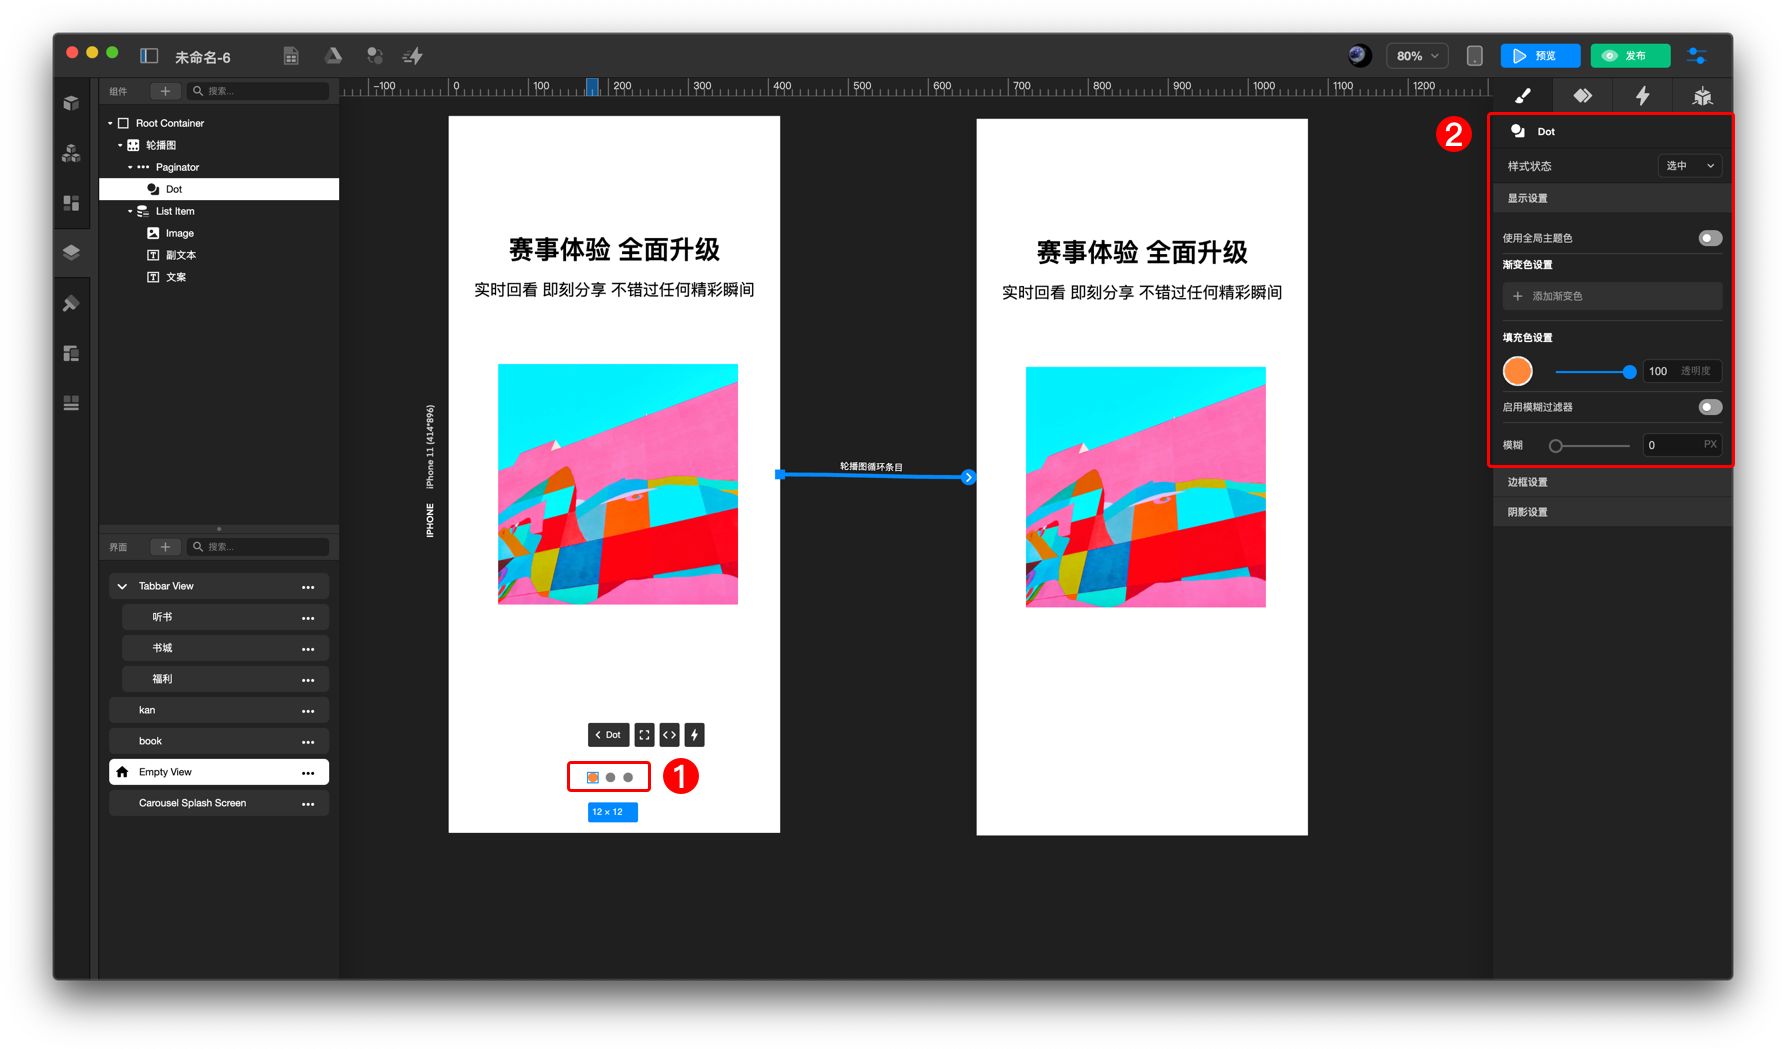Open the sliders settings icon at the top right
The height and width of the screenshot is (1049, 1786).
pos(1696,56)
